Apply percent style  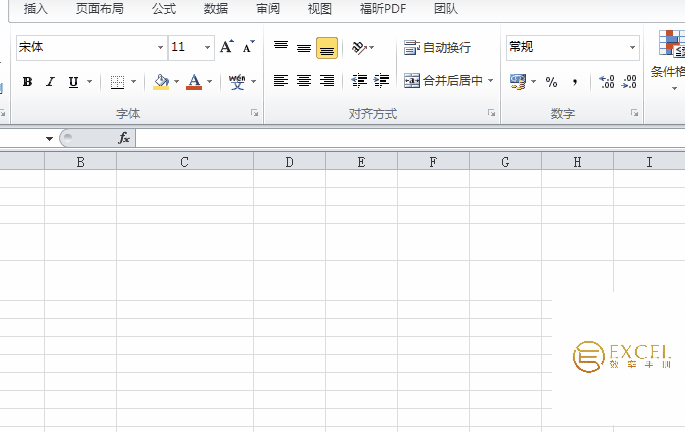(551, 82)
